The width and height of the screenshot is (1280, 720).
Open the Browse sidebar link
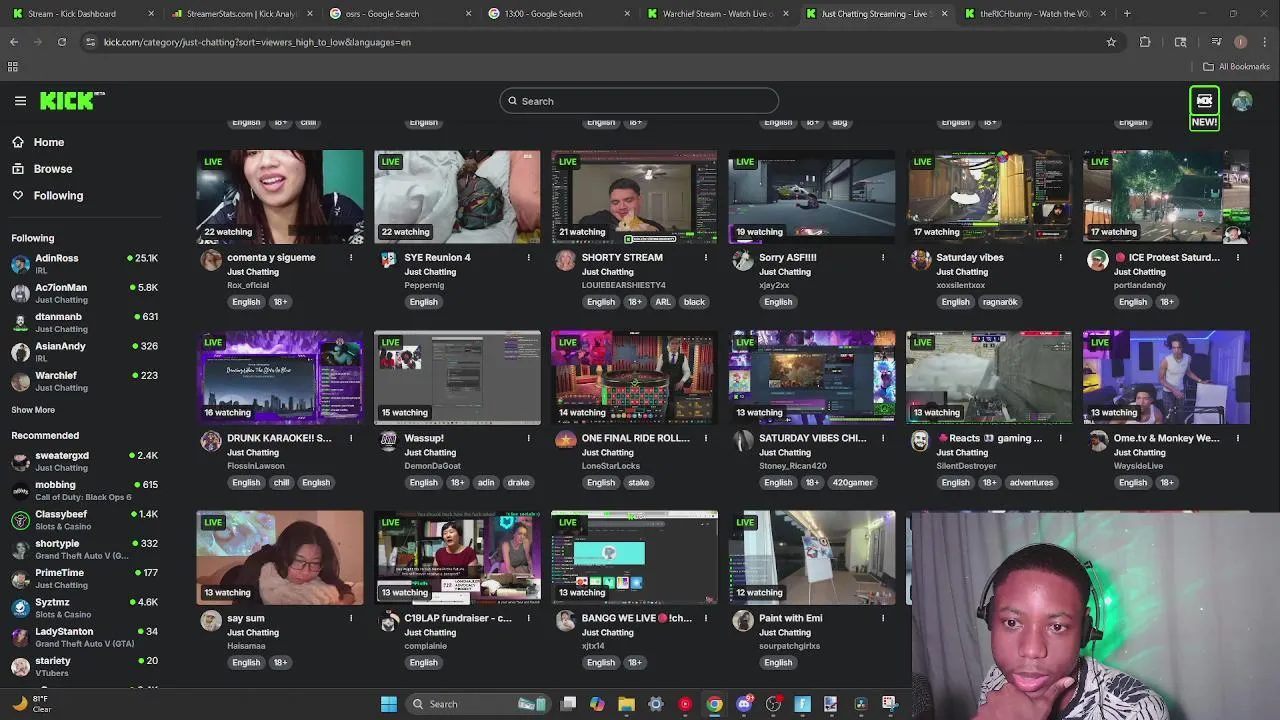coord(42,169)
